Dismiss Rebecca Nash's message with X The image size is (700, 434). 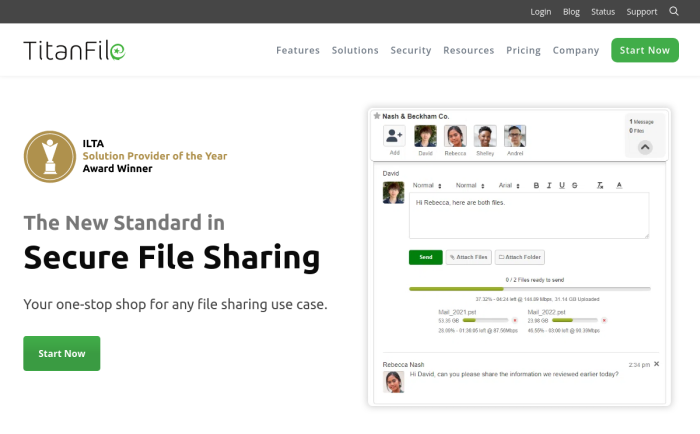click(656, 364)
